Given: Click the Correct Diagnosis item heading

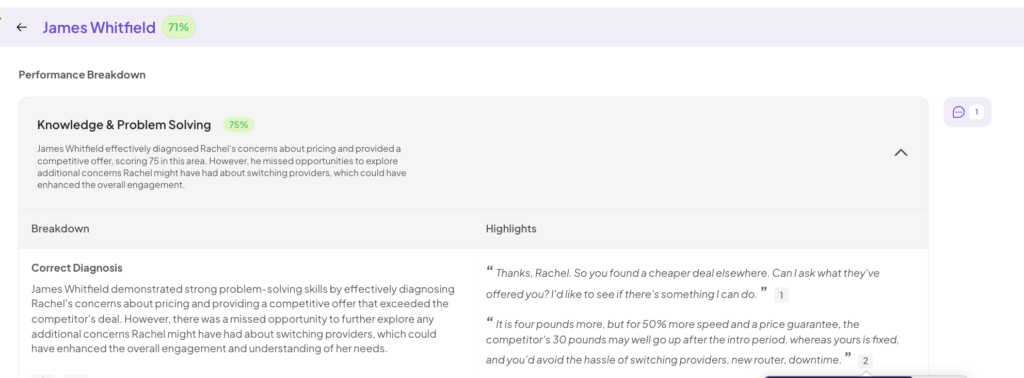Looking at the screenshot, I should pos(77,268).
